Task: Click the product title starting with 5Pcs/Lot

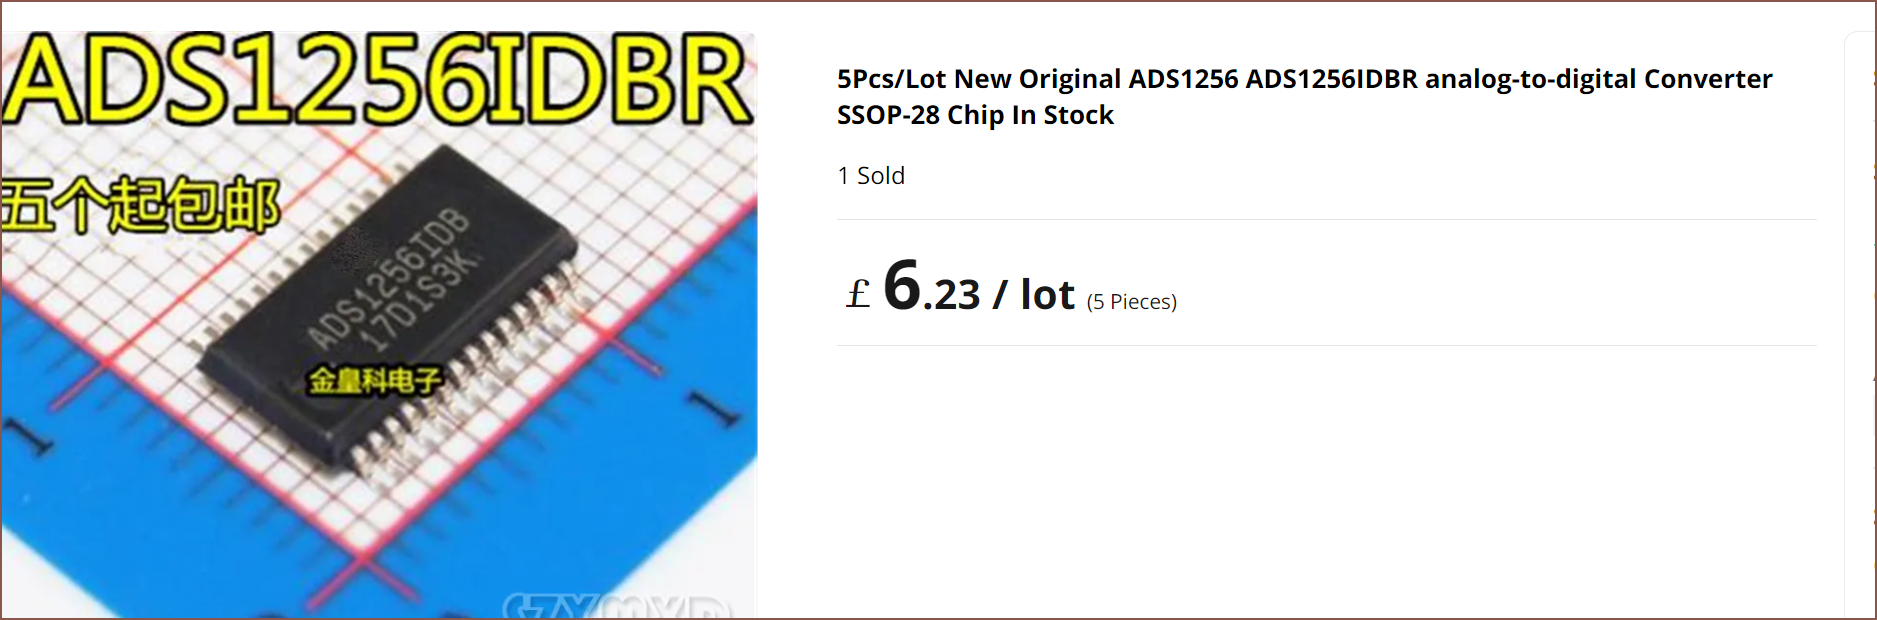Action: 1304,80
